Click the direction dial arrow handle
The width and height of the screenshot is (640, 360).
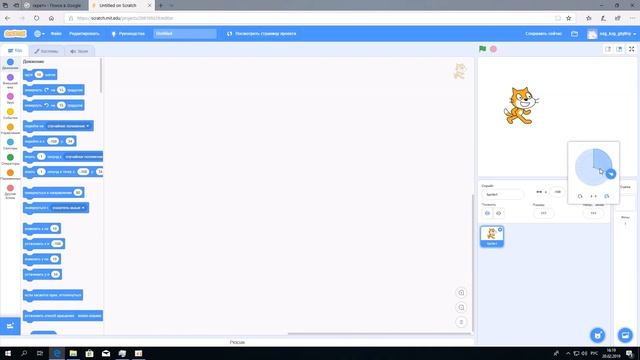(611, 174)
